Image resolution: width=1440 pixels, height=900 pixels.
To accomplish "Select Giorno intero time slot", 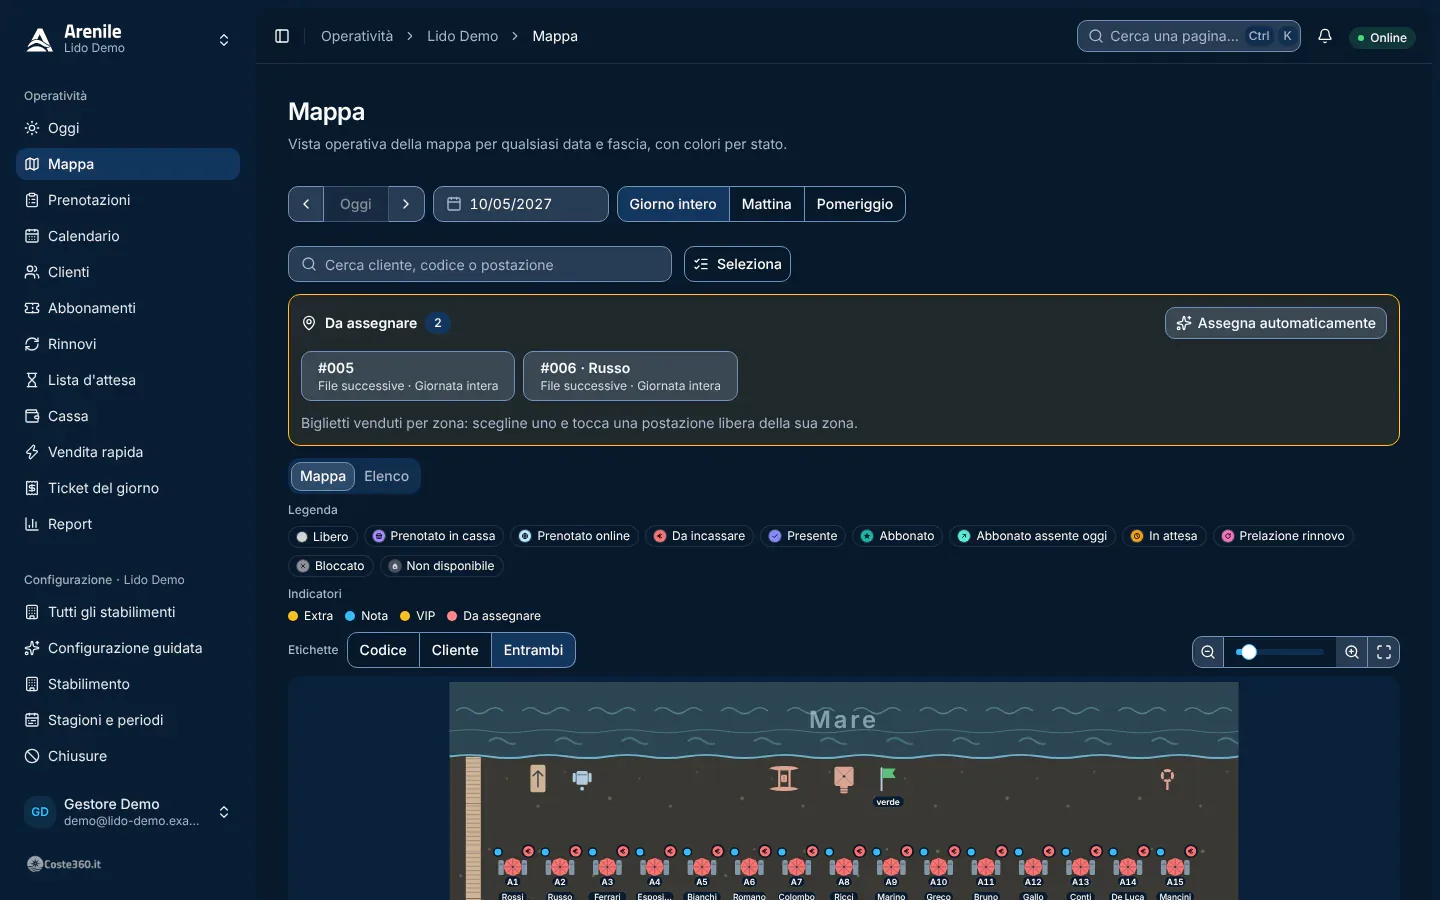I will [673, 204].
